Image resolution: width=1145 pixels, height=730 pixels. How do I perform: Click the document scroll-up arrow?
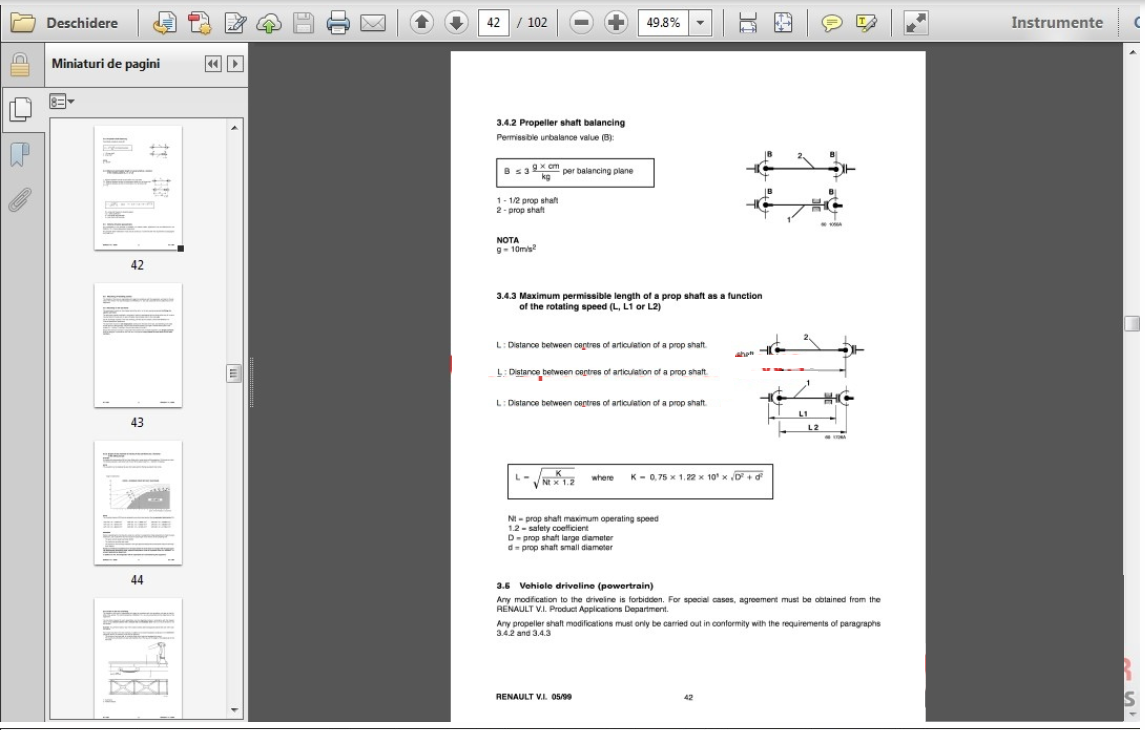point(1134,53)
